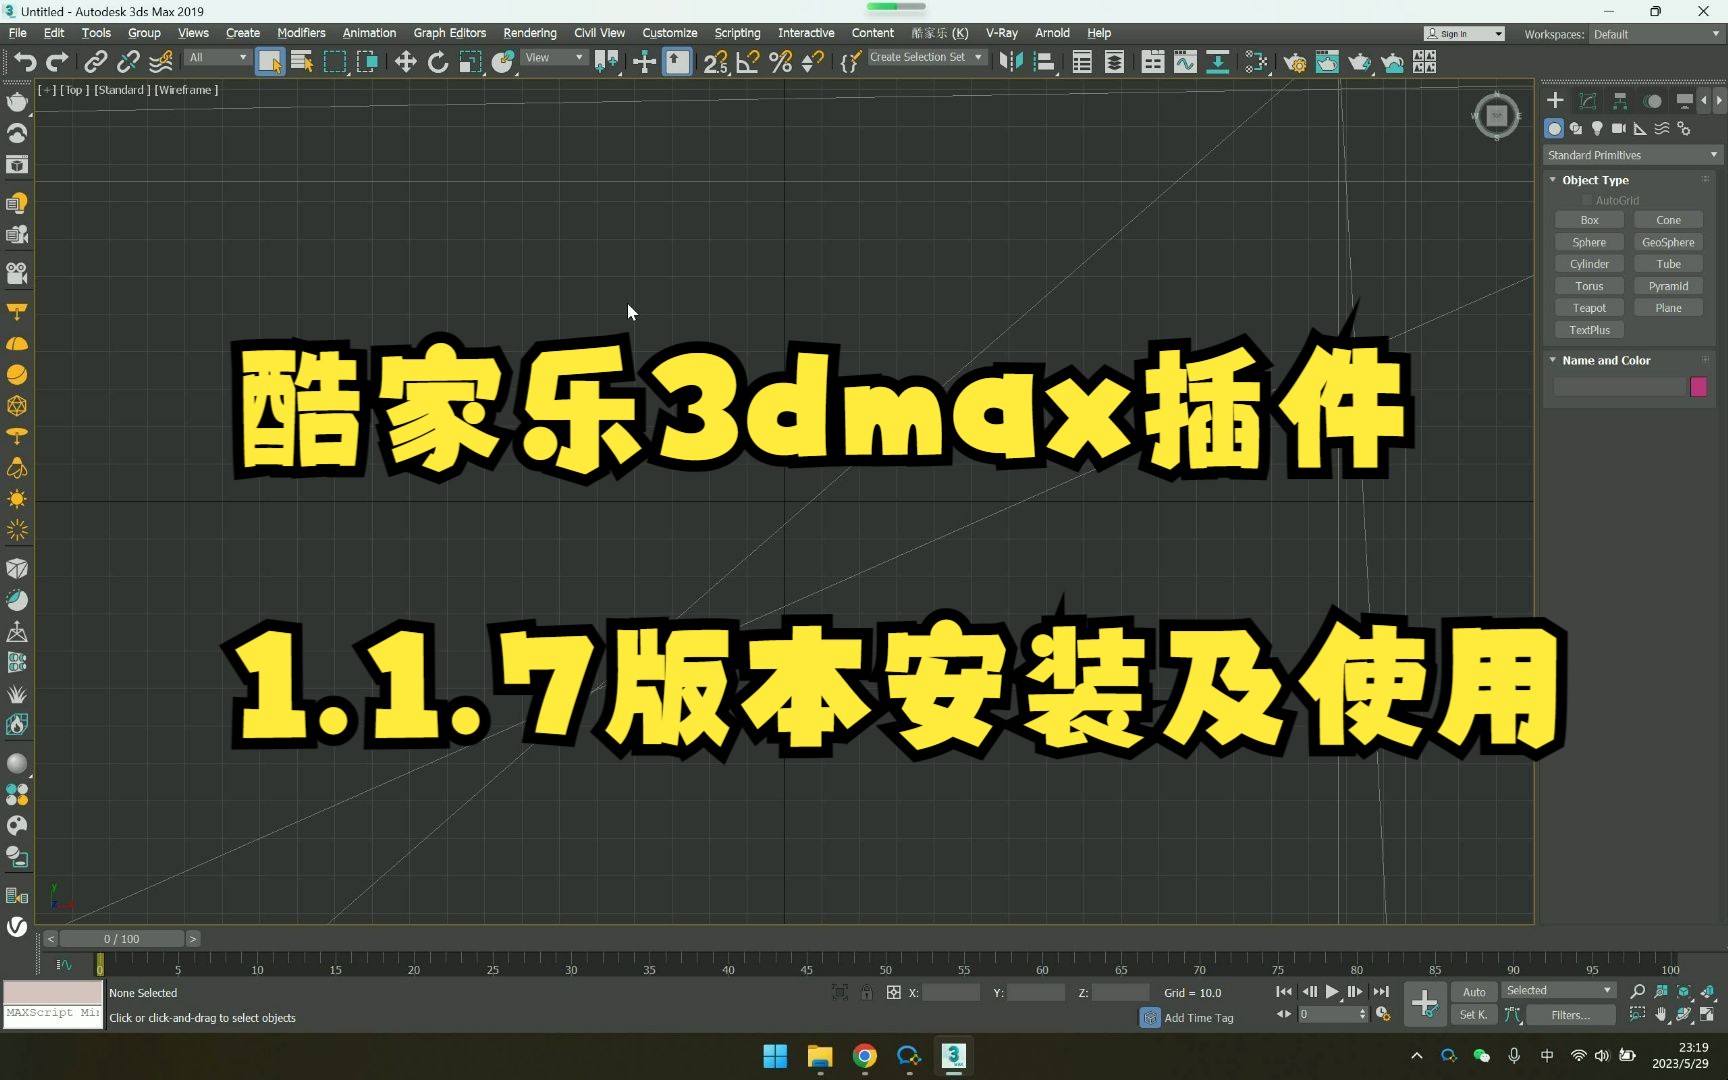Enable the AutoGrid checkbox

1587,200
